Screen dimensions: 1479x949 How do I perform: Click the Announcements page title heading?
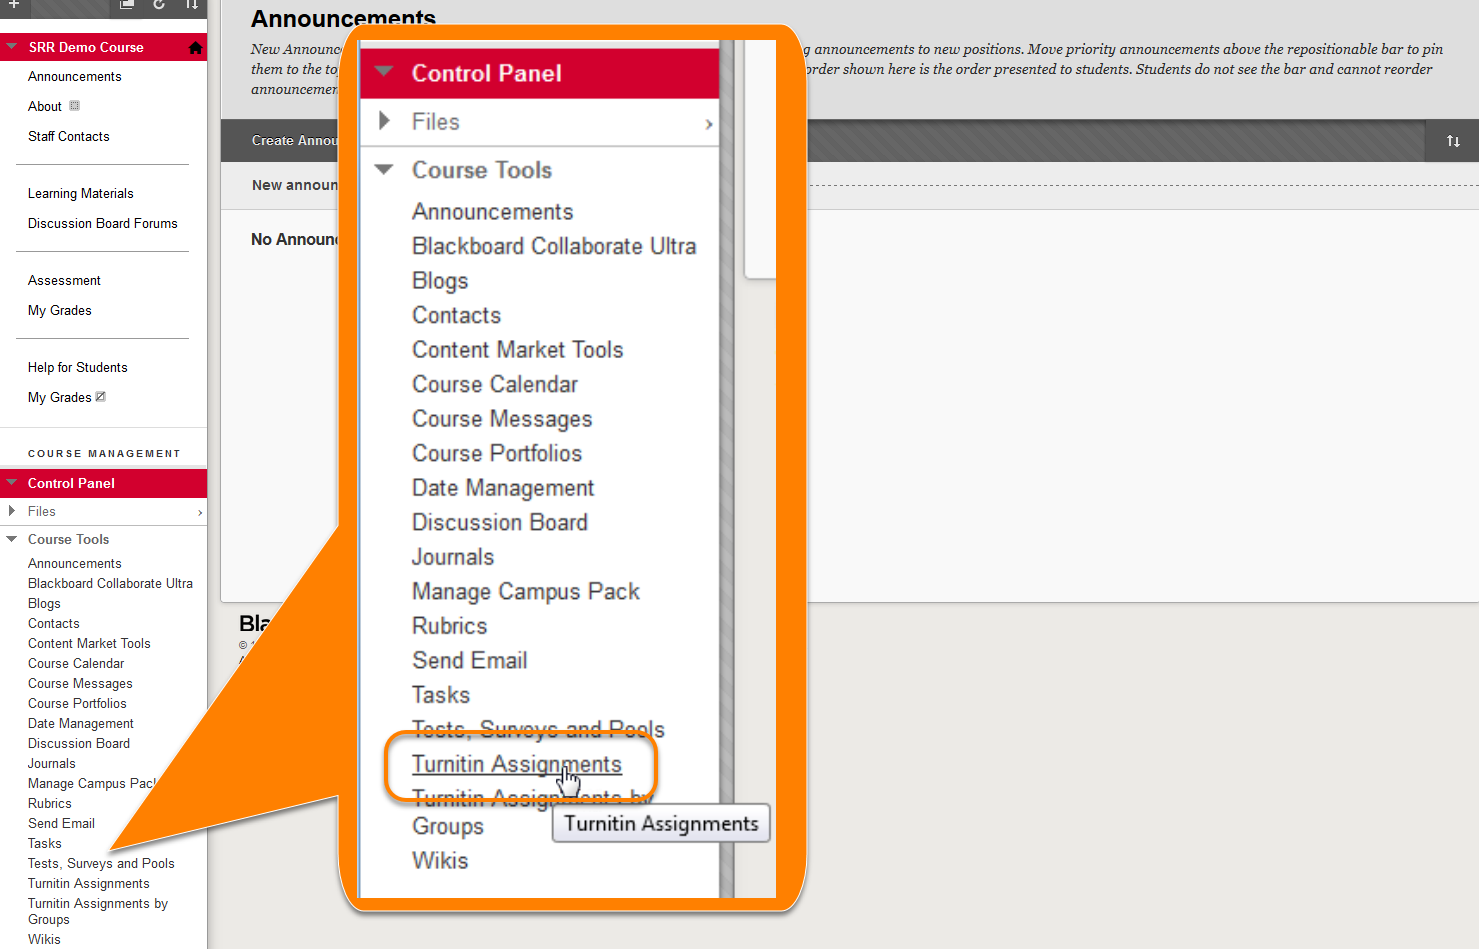click(343, 18)
